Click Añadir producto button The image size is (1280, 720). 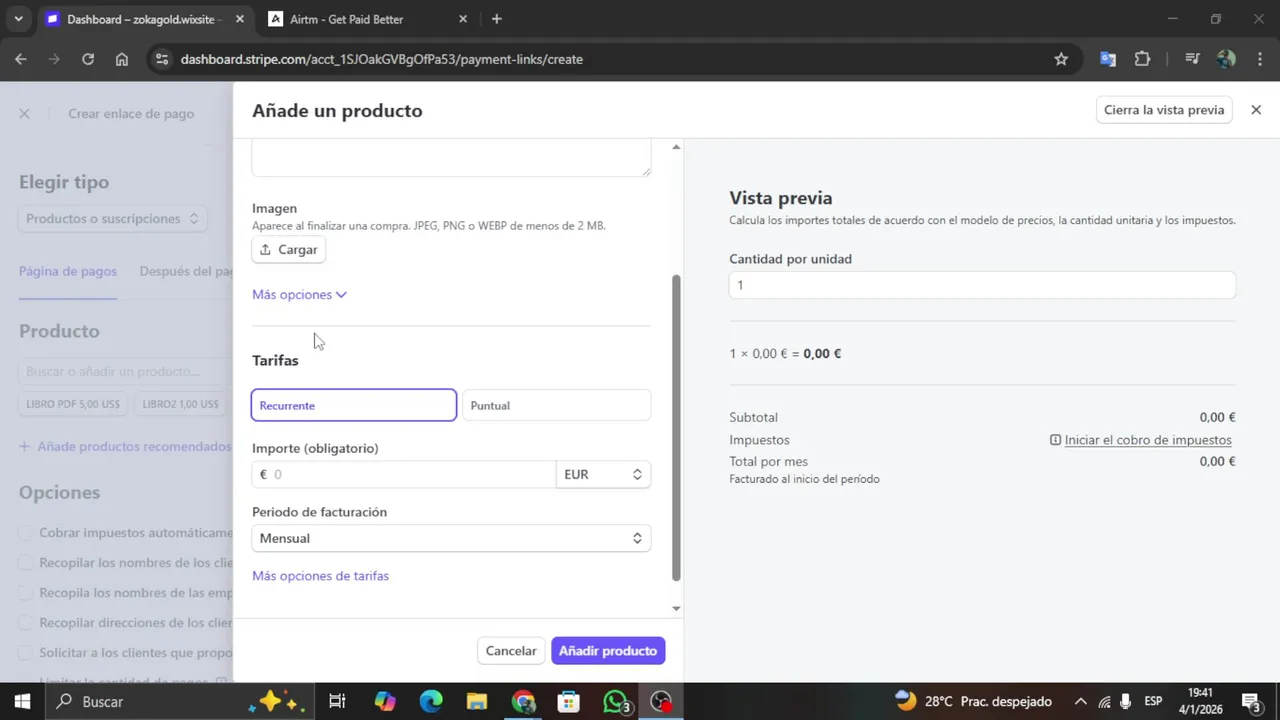point(608,651)
